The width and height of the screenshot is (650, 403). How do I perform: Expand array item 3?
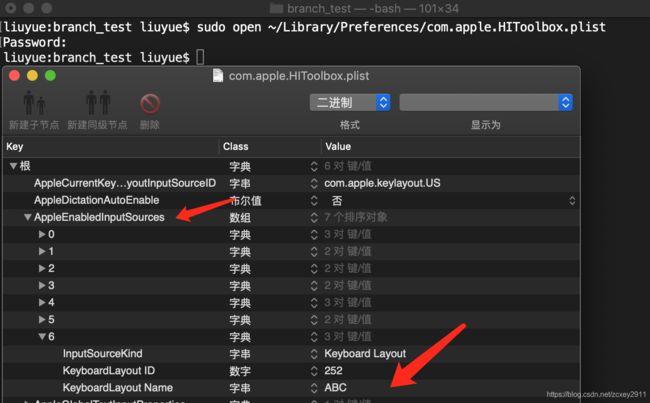42,285
